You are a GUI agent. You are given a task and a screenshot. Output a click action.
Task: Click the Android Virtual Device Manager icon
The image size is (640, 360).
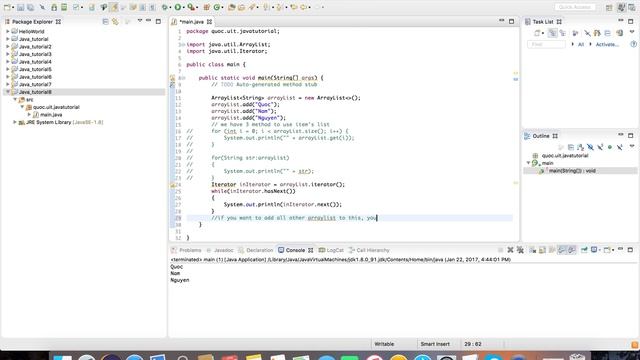click(x=64, y=7)
